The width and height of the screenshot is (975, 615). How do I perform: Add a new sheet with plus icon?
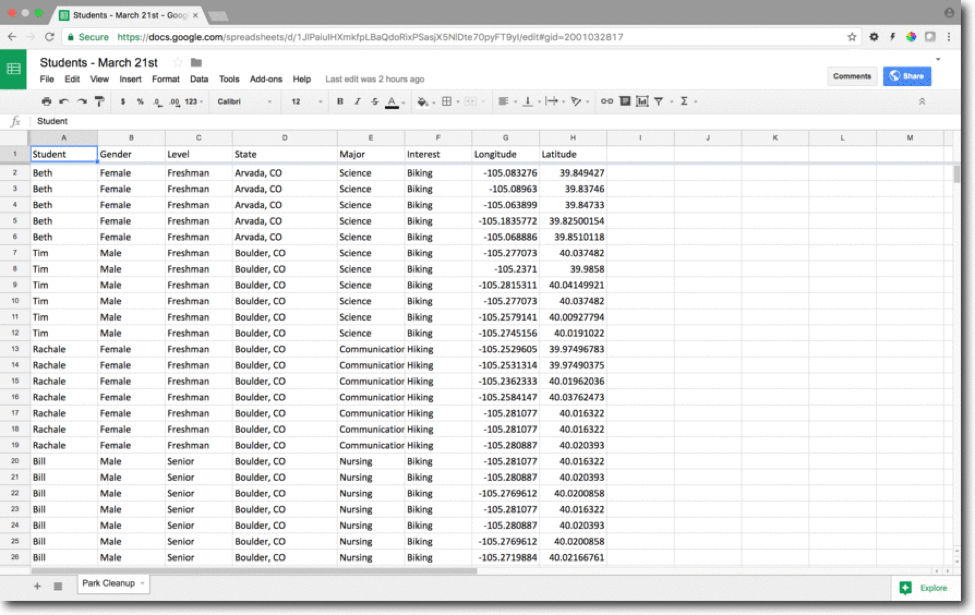coord(37,586)
